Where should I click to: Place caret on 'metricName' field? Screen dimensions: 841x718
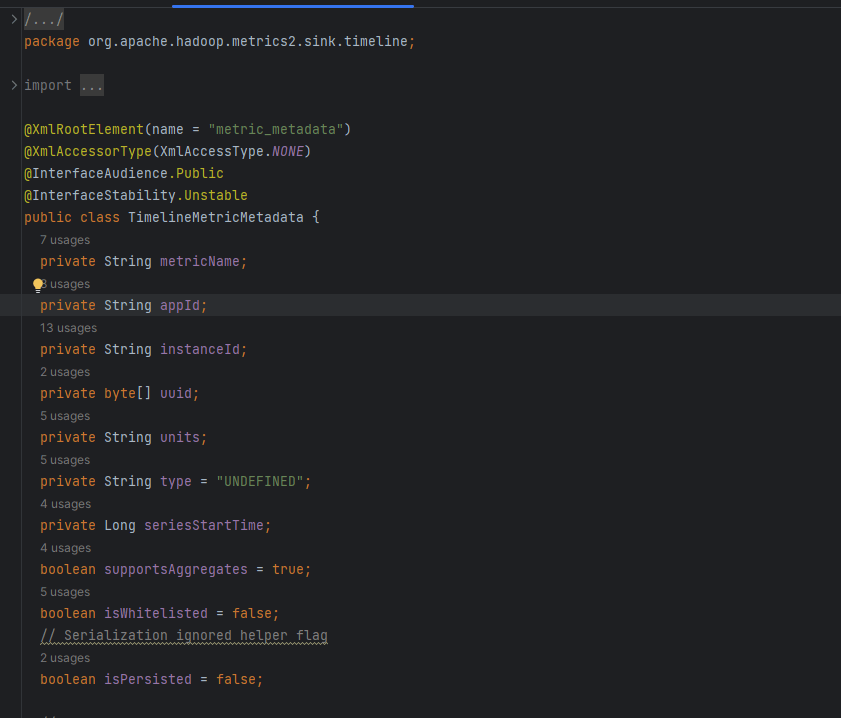200,261
